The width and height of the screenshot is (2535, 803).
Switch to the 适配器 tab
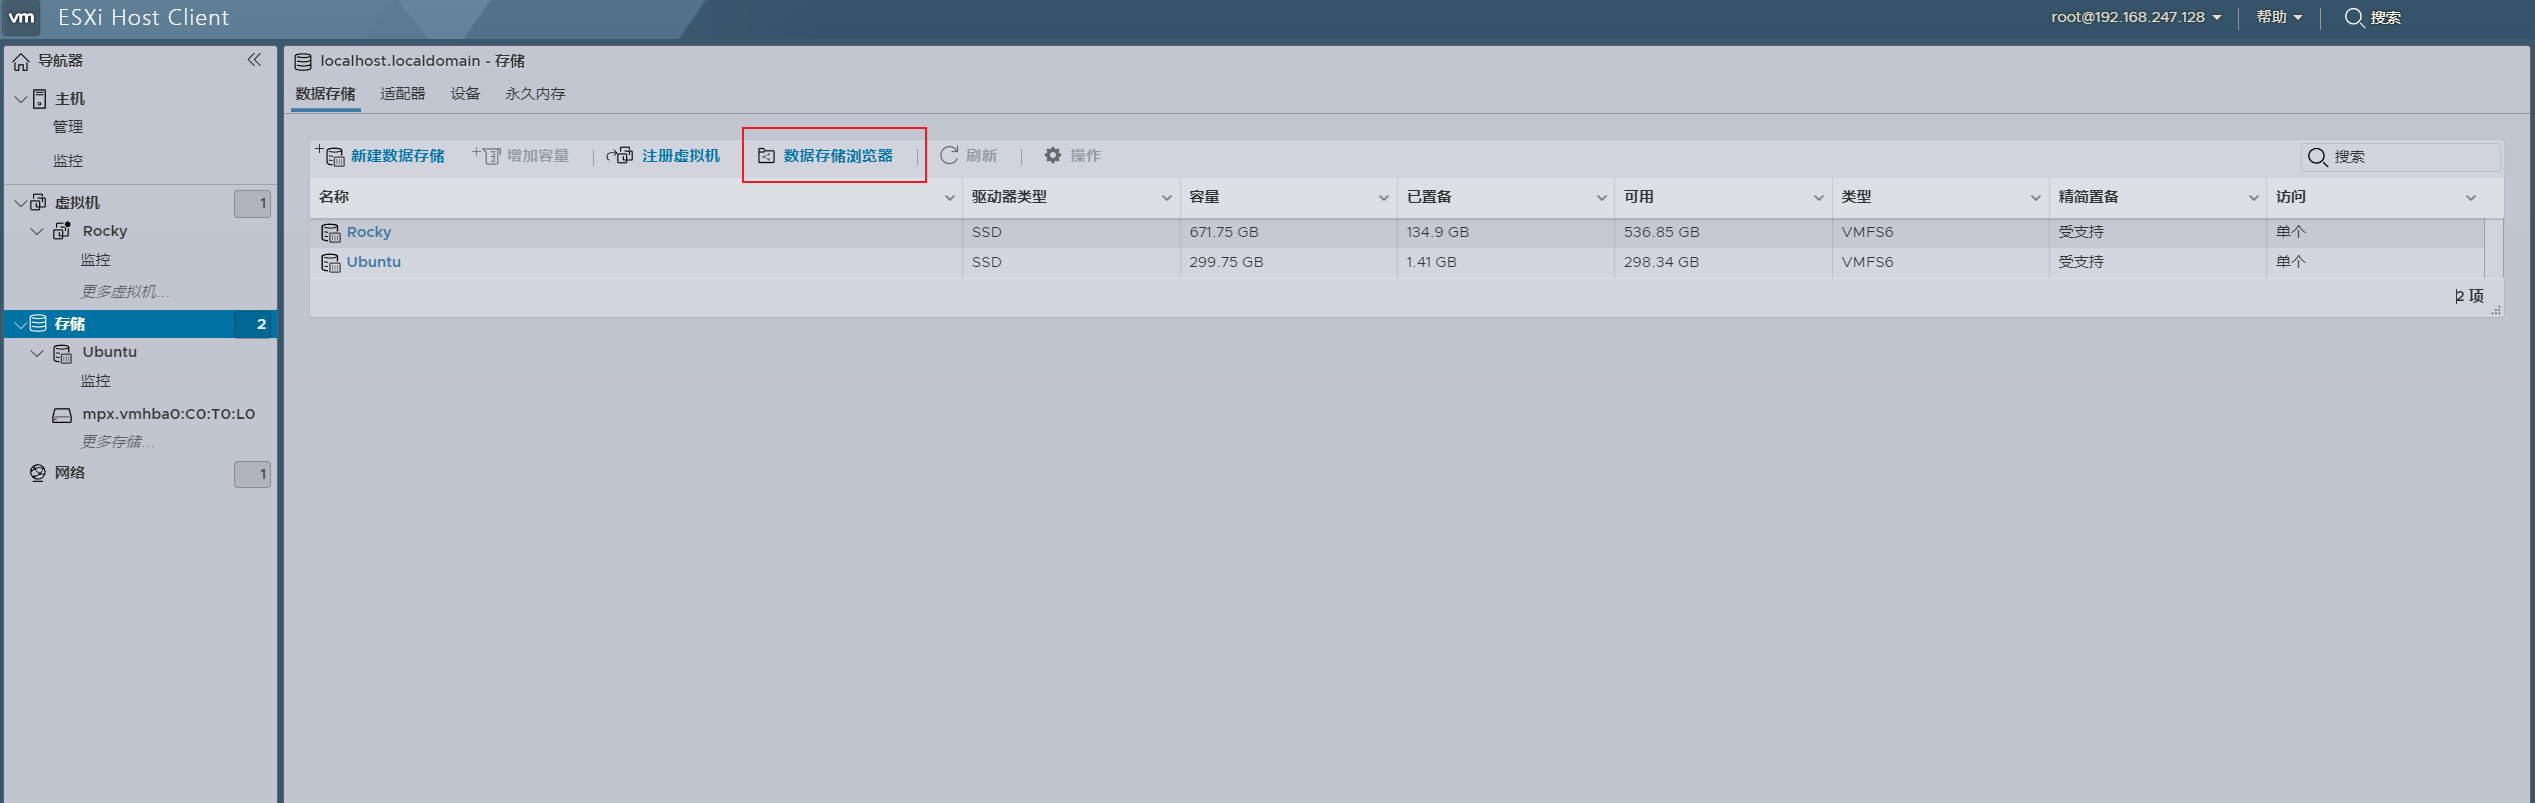coord(403,94)
